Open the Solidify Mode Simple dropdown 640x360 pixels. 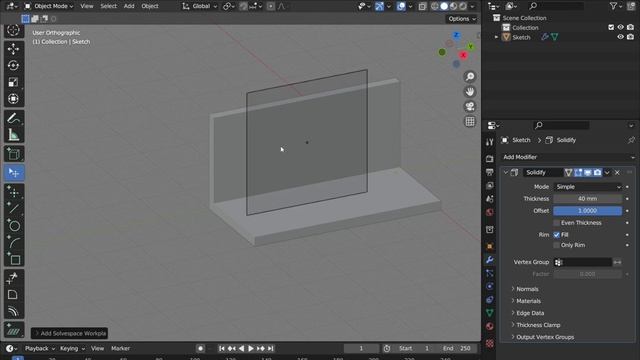(x=588, y=187)
